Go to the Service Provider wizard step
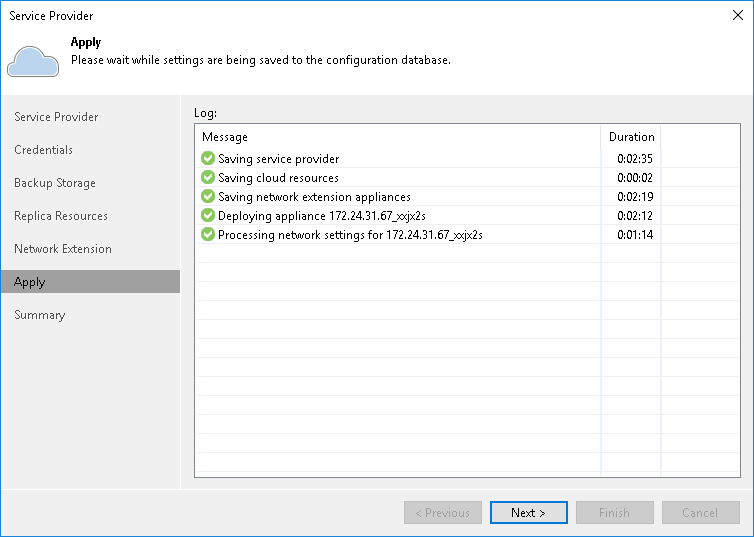The image size is (754, 537). 56,117
